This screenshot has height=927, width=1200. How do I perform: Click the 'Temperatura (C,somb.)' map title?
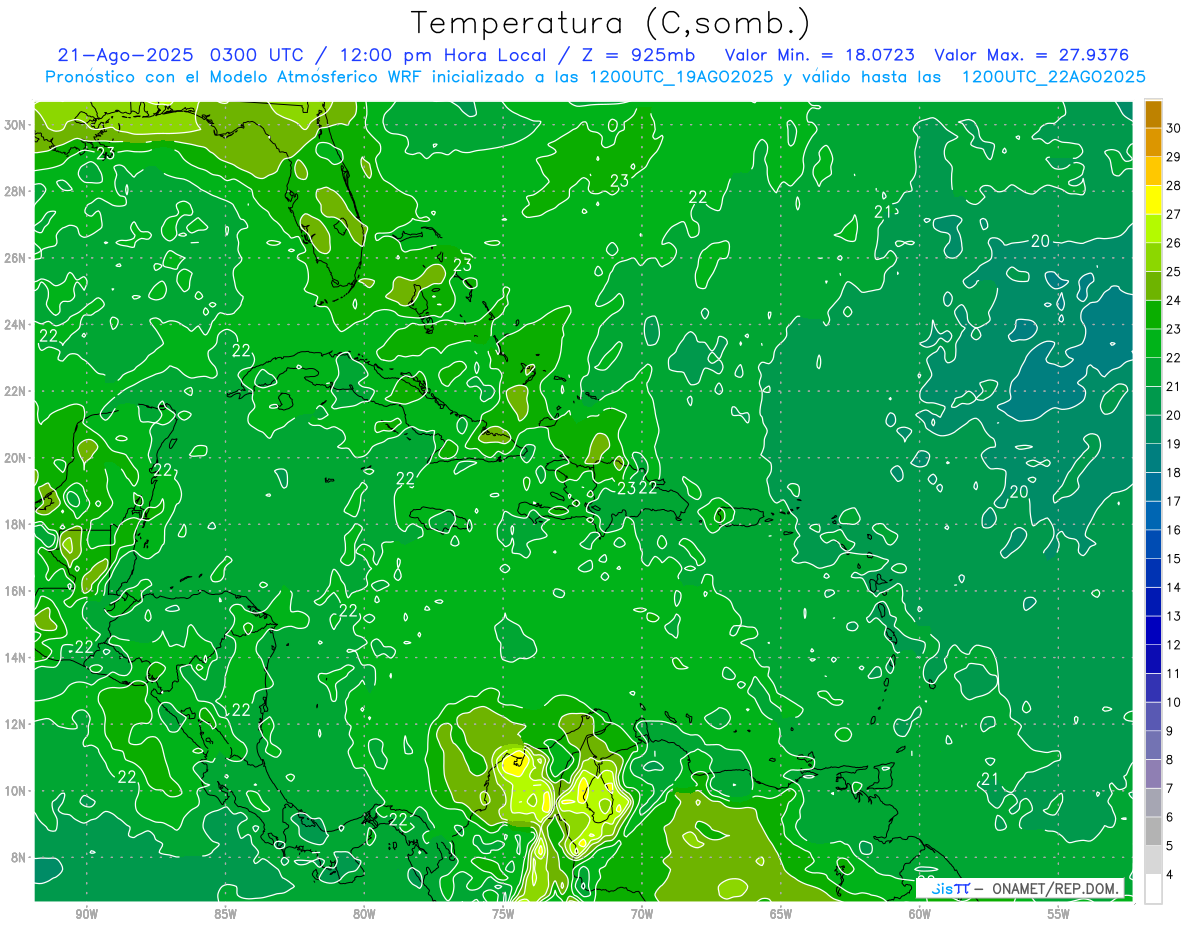[x=611, y=24]
